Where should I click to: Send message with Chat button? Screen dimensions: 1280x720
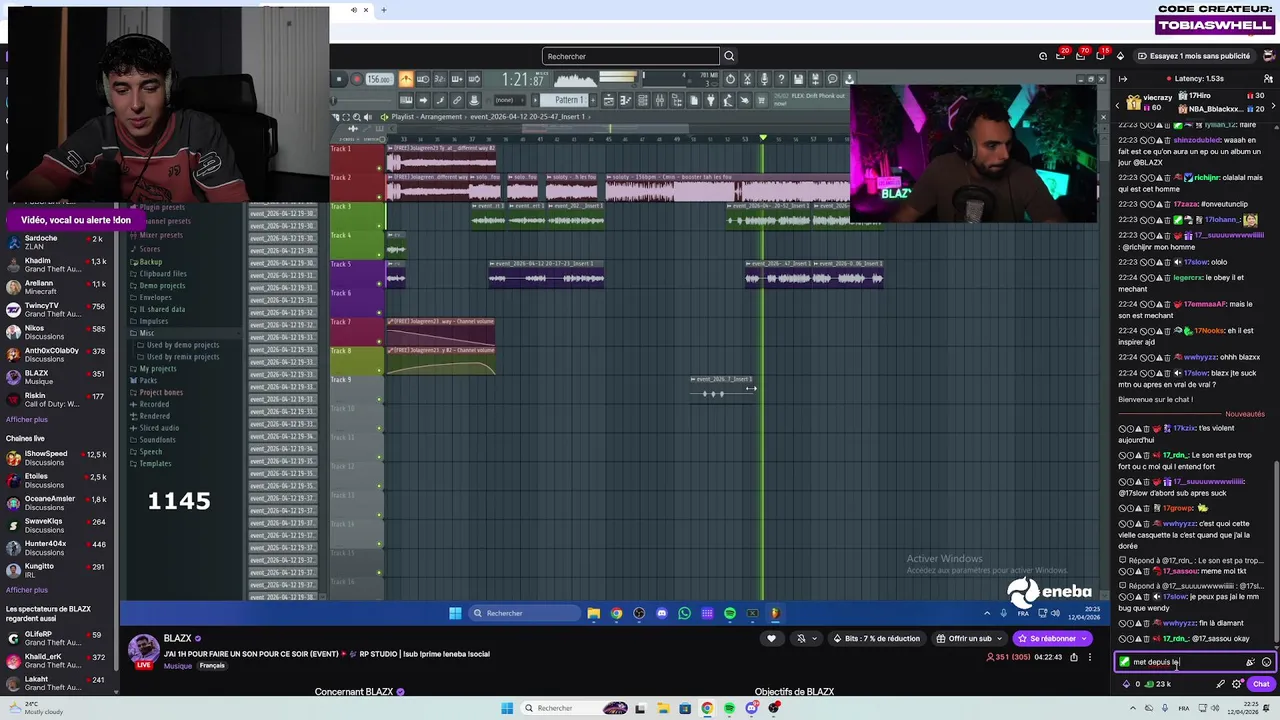tap(1261, 684)
